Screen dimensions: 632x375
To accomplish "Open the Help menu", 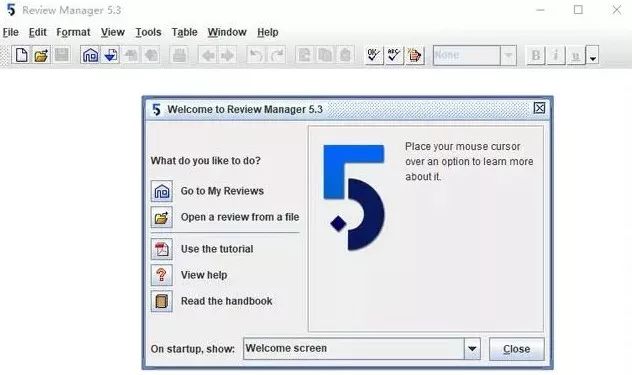I will click(x=268, y=32).
